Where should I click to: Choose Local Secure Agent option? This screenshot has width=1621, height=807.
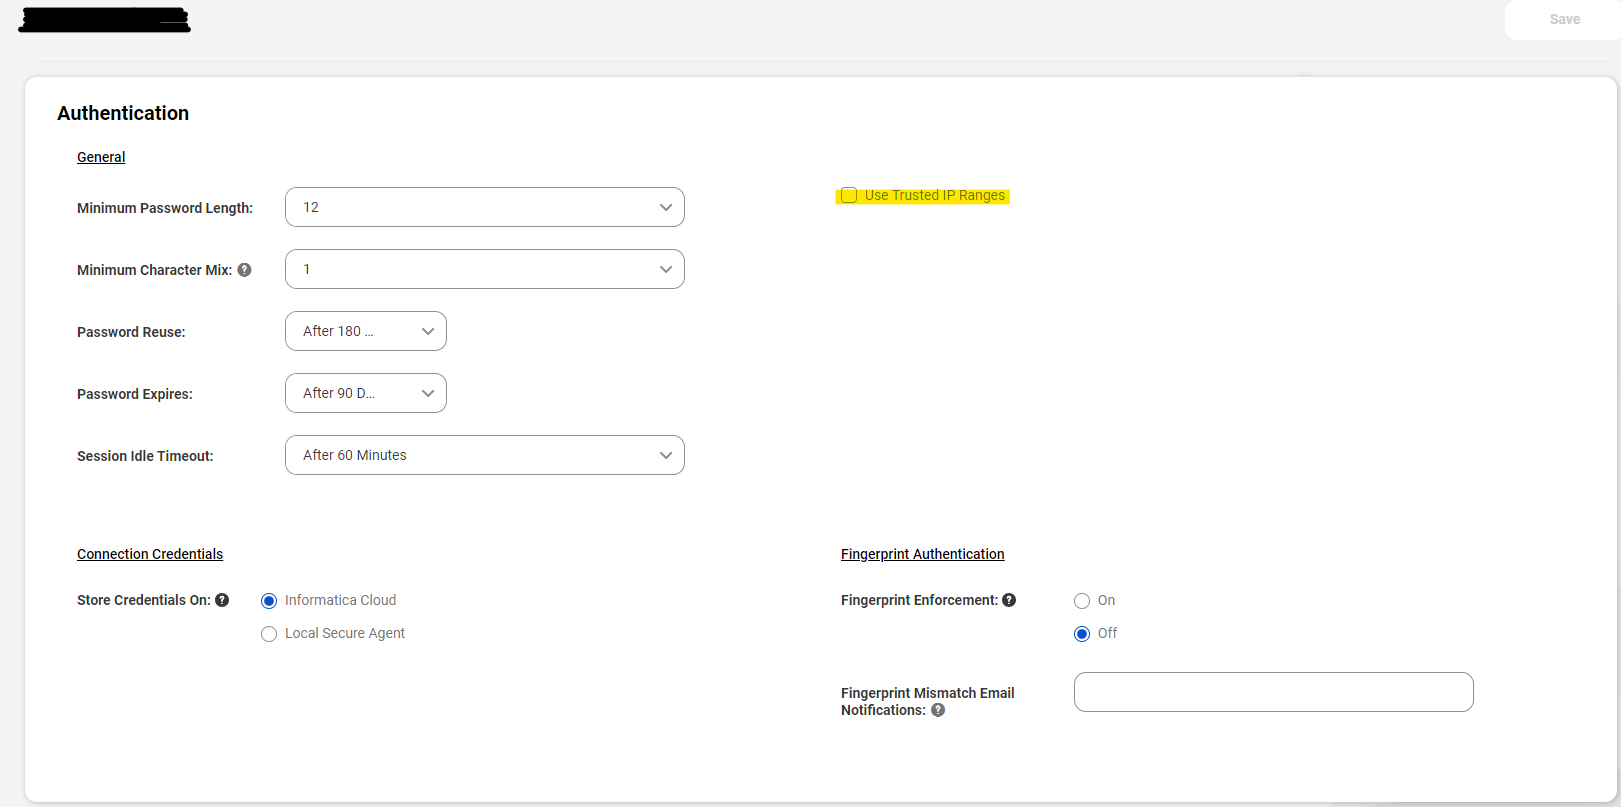coord(269,634)
